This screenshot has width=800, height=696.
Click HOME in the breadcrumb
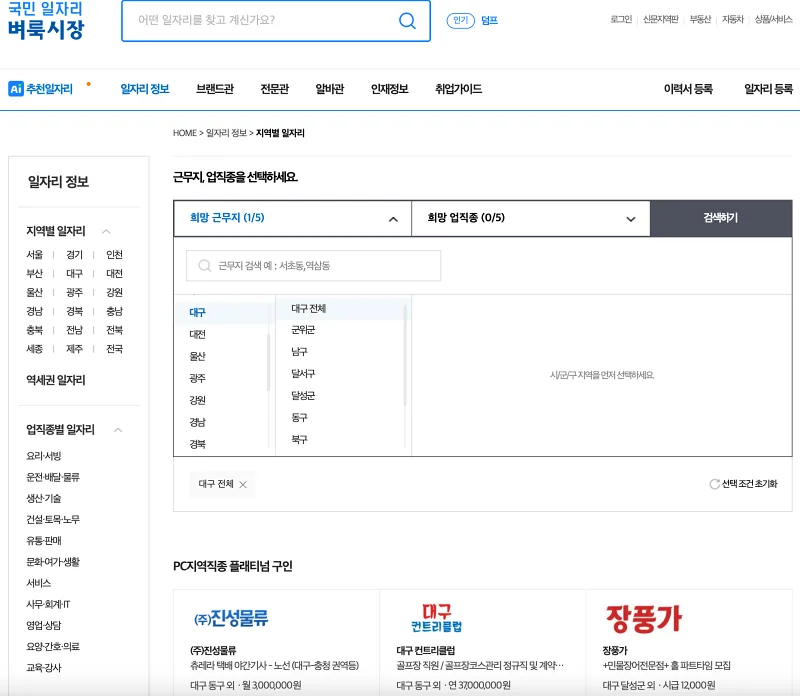[x=185, y=133]
